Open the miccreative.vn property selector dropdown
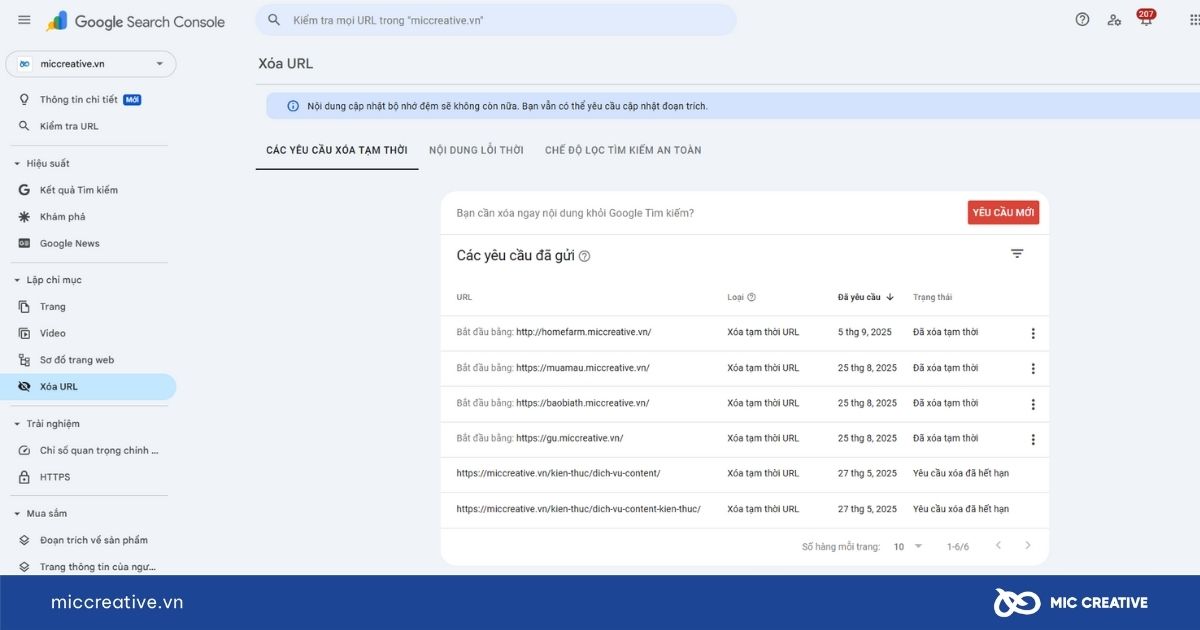This screenshot has width=1200, height=630. (x=91, y=64)
